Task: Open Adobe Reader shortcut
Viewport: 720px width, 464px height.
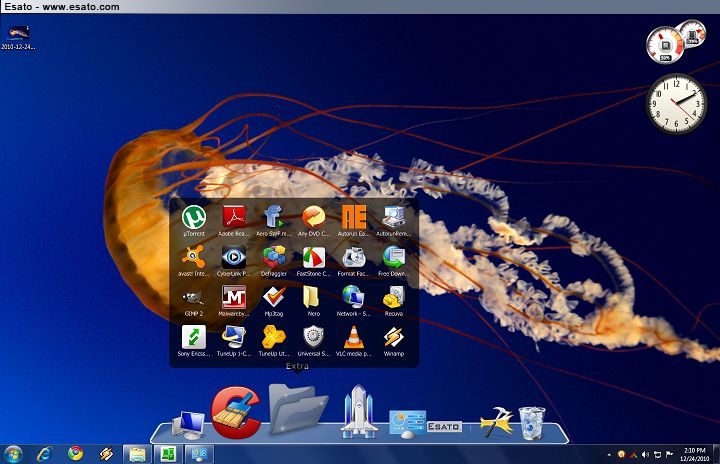Action: (x=234, y=216)
